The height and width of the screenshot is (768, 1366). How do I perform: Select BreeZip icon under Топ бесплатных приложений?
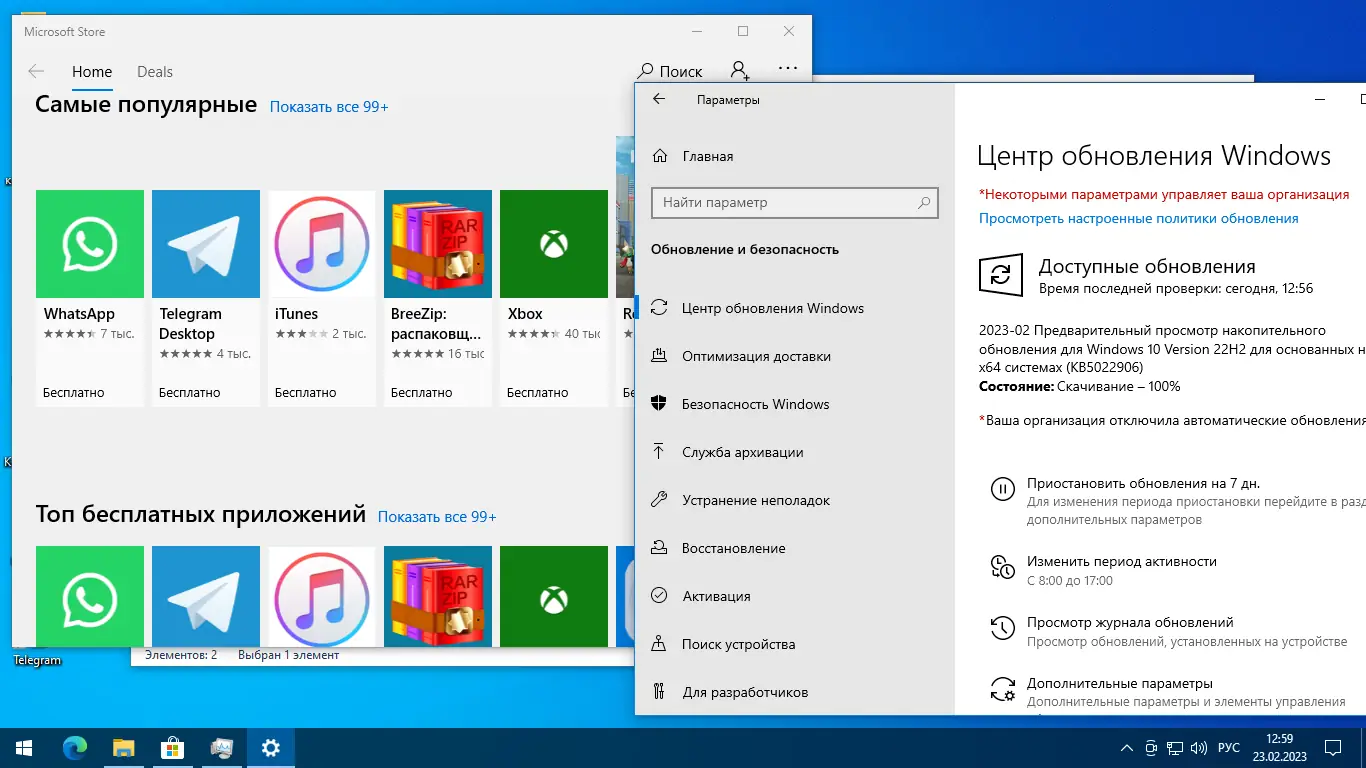click(438, 596)
